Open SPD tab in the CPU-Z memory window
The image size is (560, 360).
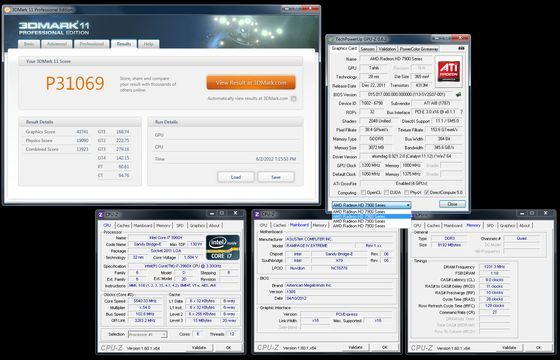[490, 225]
